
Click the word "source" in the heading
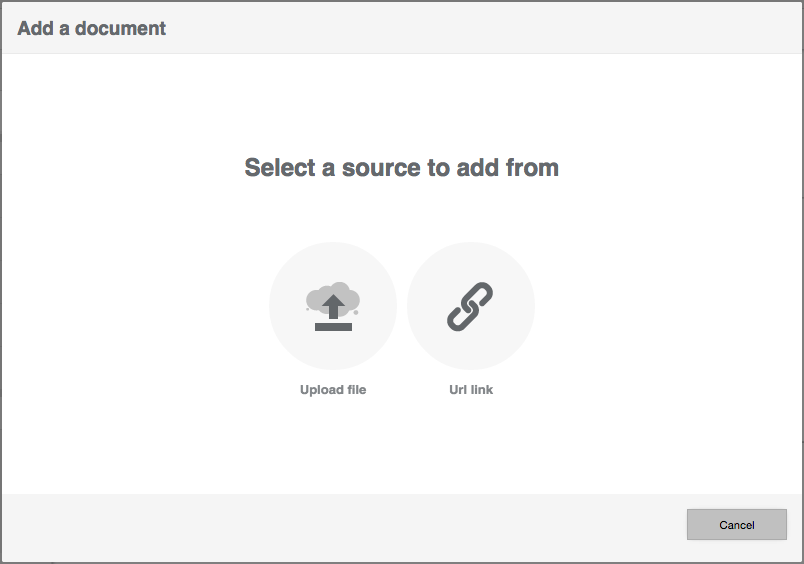[x=381, y=167]
